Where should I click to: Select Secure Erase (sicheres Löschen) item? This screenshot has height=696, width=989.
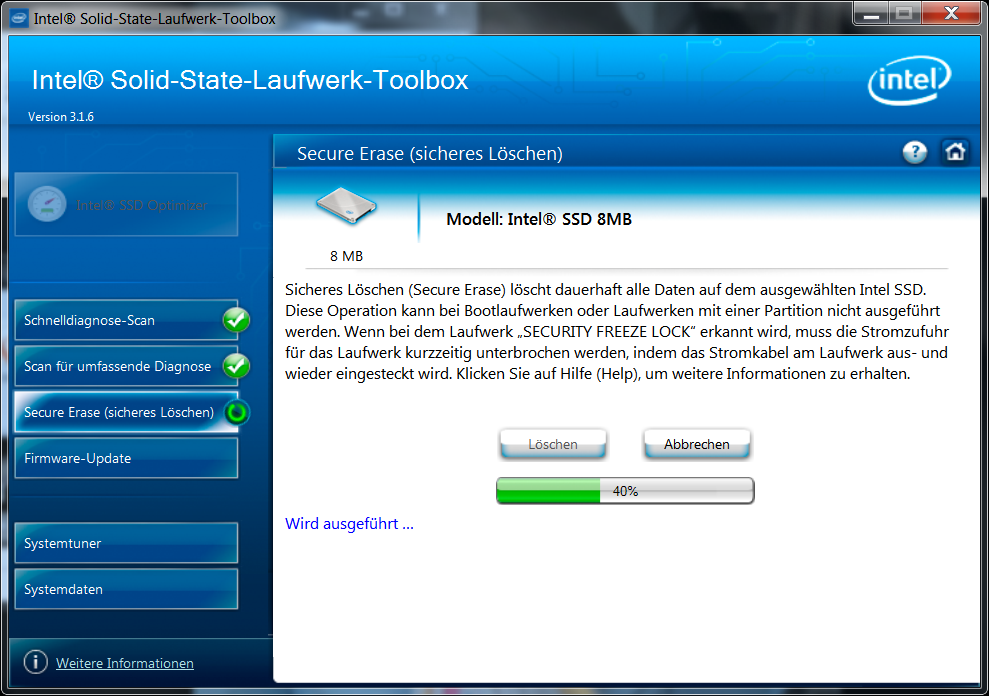pos(126,412)
